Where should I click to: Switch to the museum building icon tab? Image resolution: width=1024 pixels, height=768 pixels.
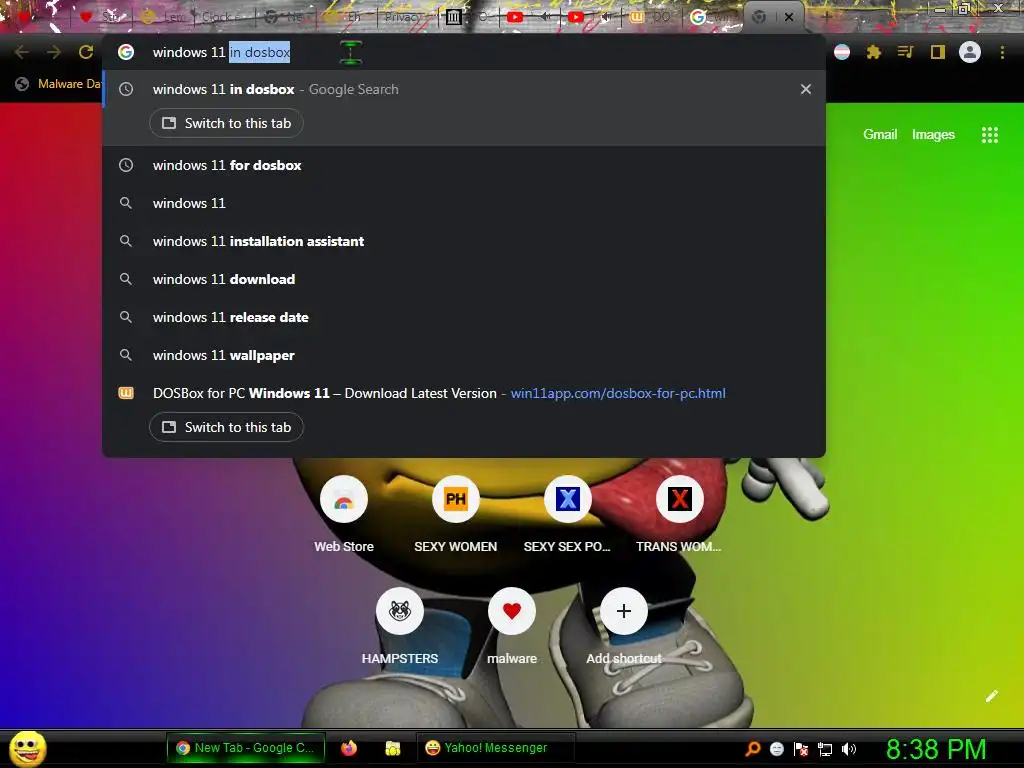click(x=466, y=17)
